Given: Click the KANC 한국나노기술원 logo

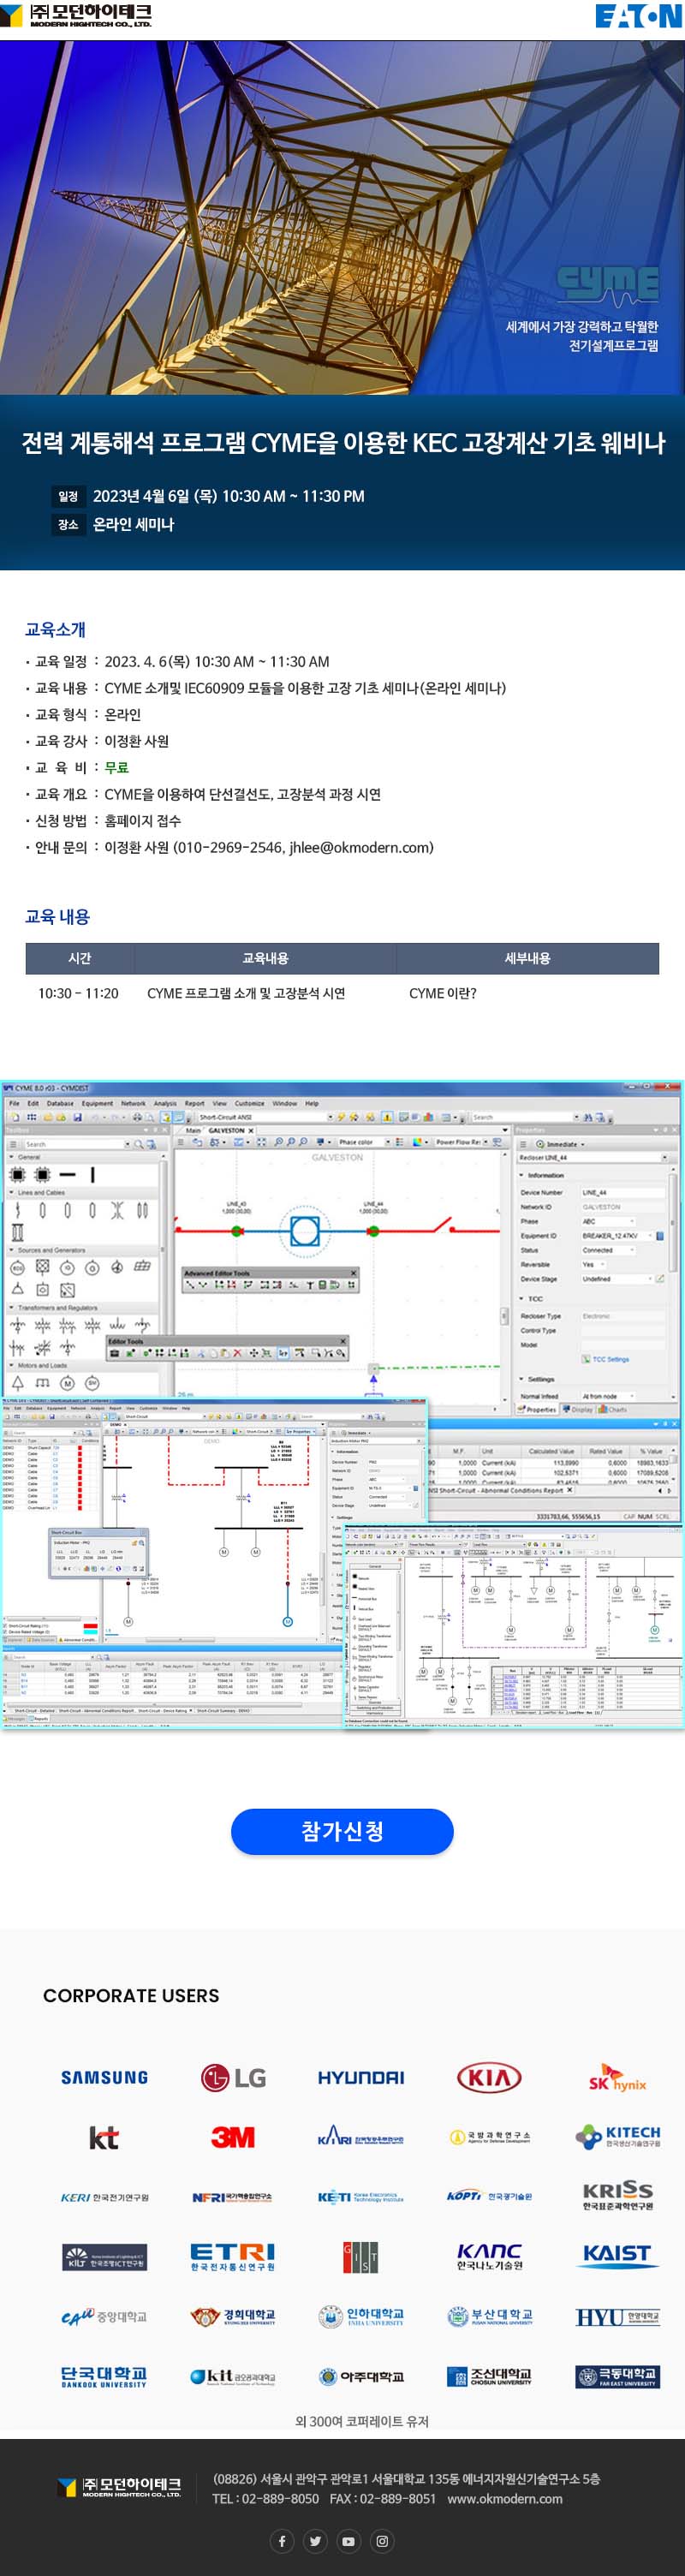Looking at the screenshot, I should click(x=489, y=2257).
